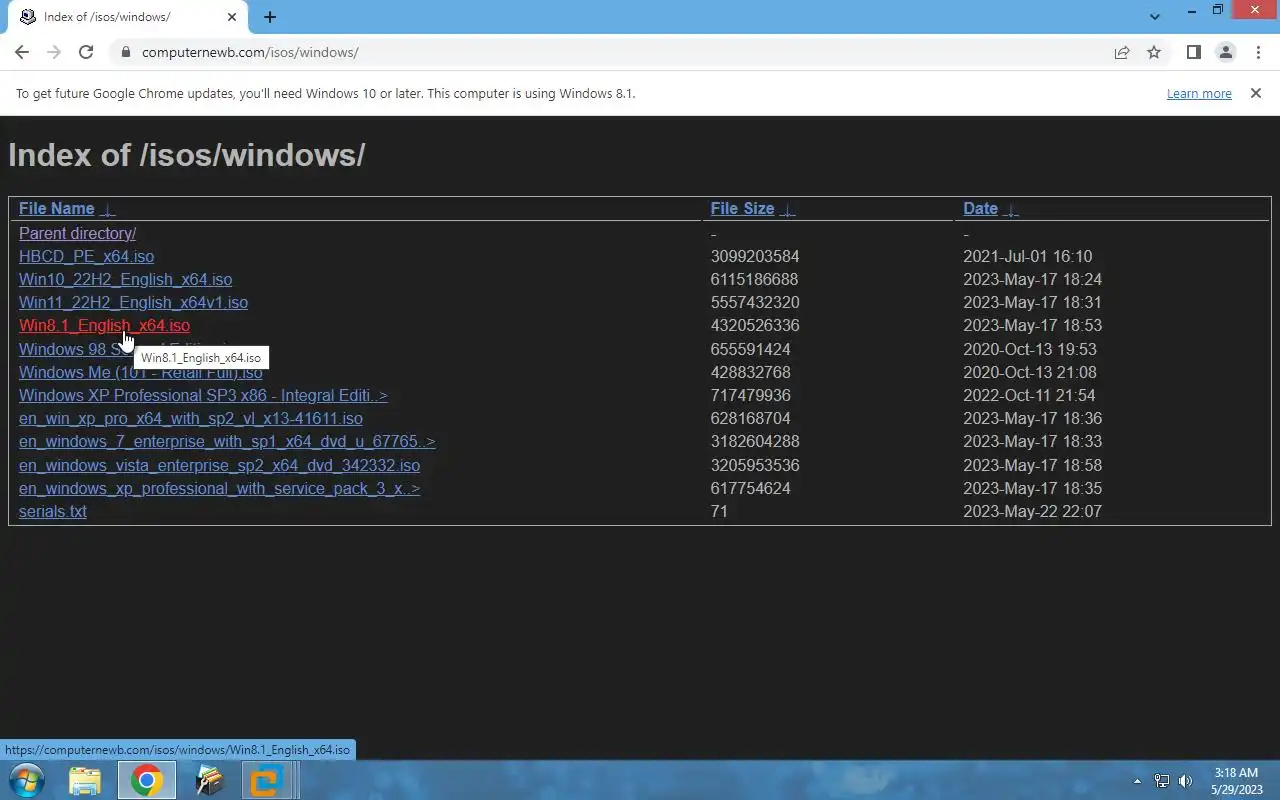Image resolution: width=1280 pixels, height=800 pixels.
Task: Open the Learn more link
Action: (x=1199, y=93)
